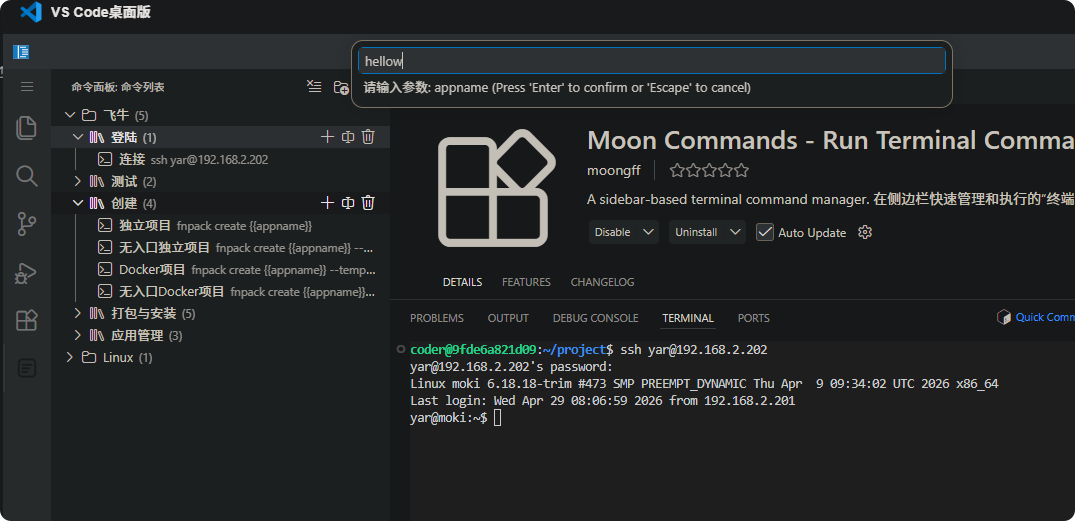Image resolution: width=1075 pixels, height=521 pixels.
Task: Open the Extensions view in activity bar
Action: 26,320
